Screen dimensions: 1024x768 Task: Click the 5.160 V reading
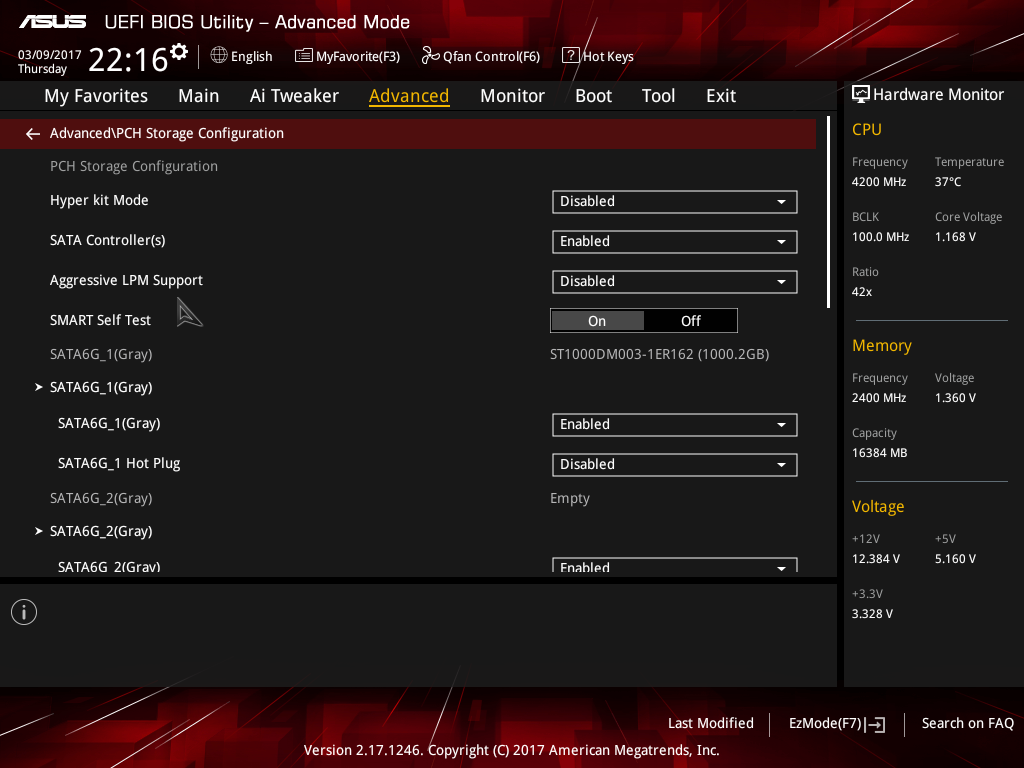[955, 559]
